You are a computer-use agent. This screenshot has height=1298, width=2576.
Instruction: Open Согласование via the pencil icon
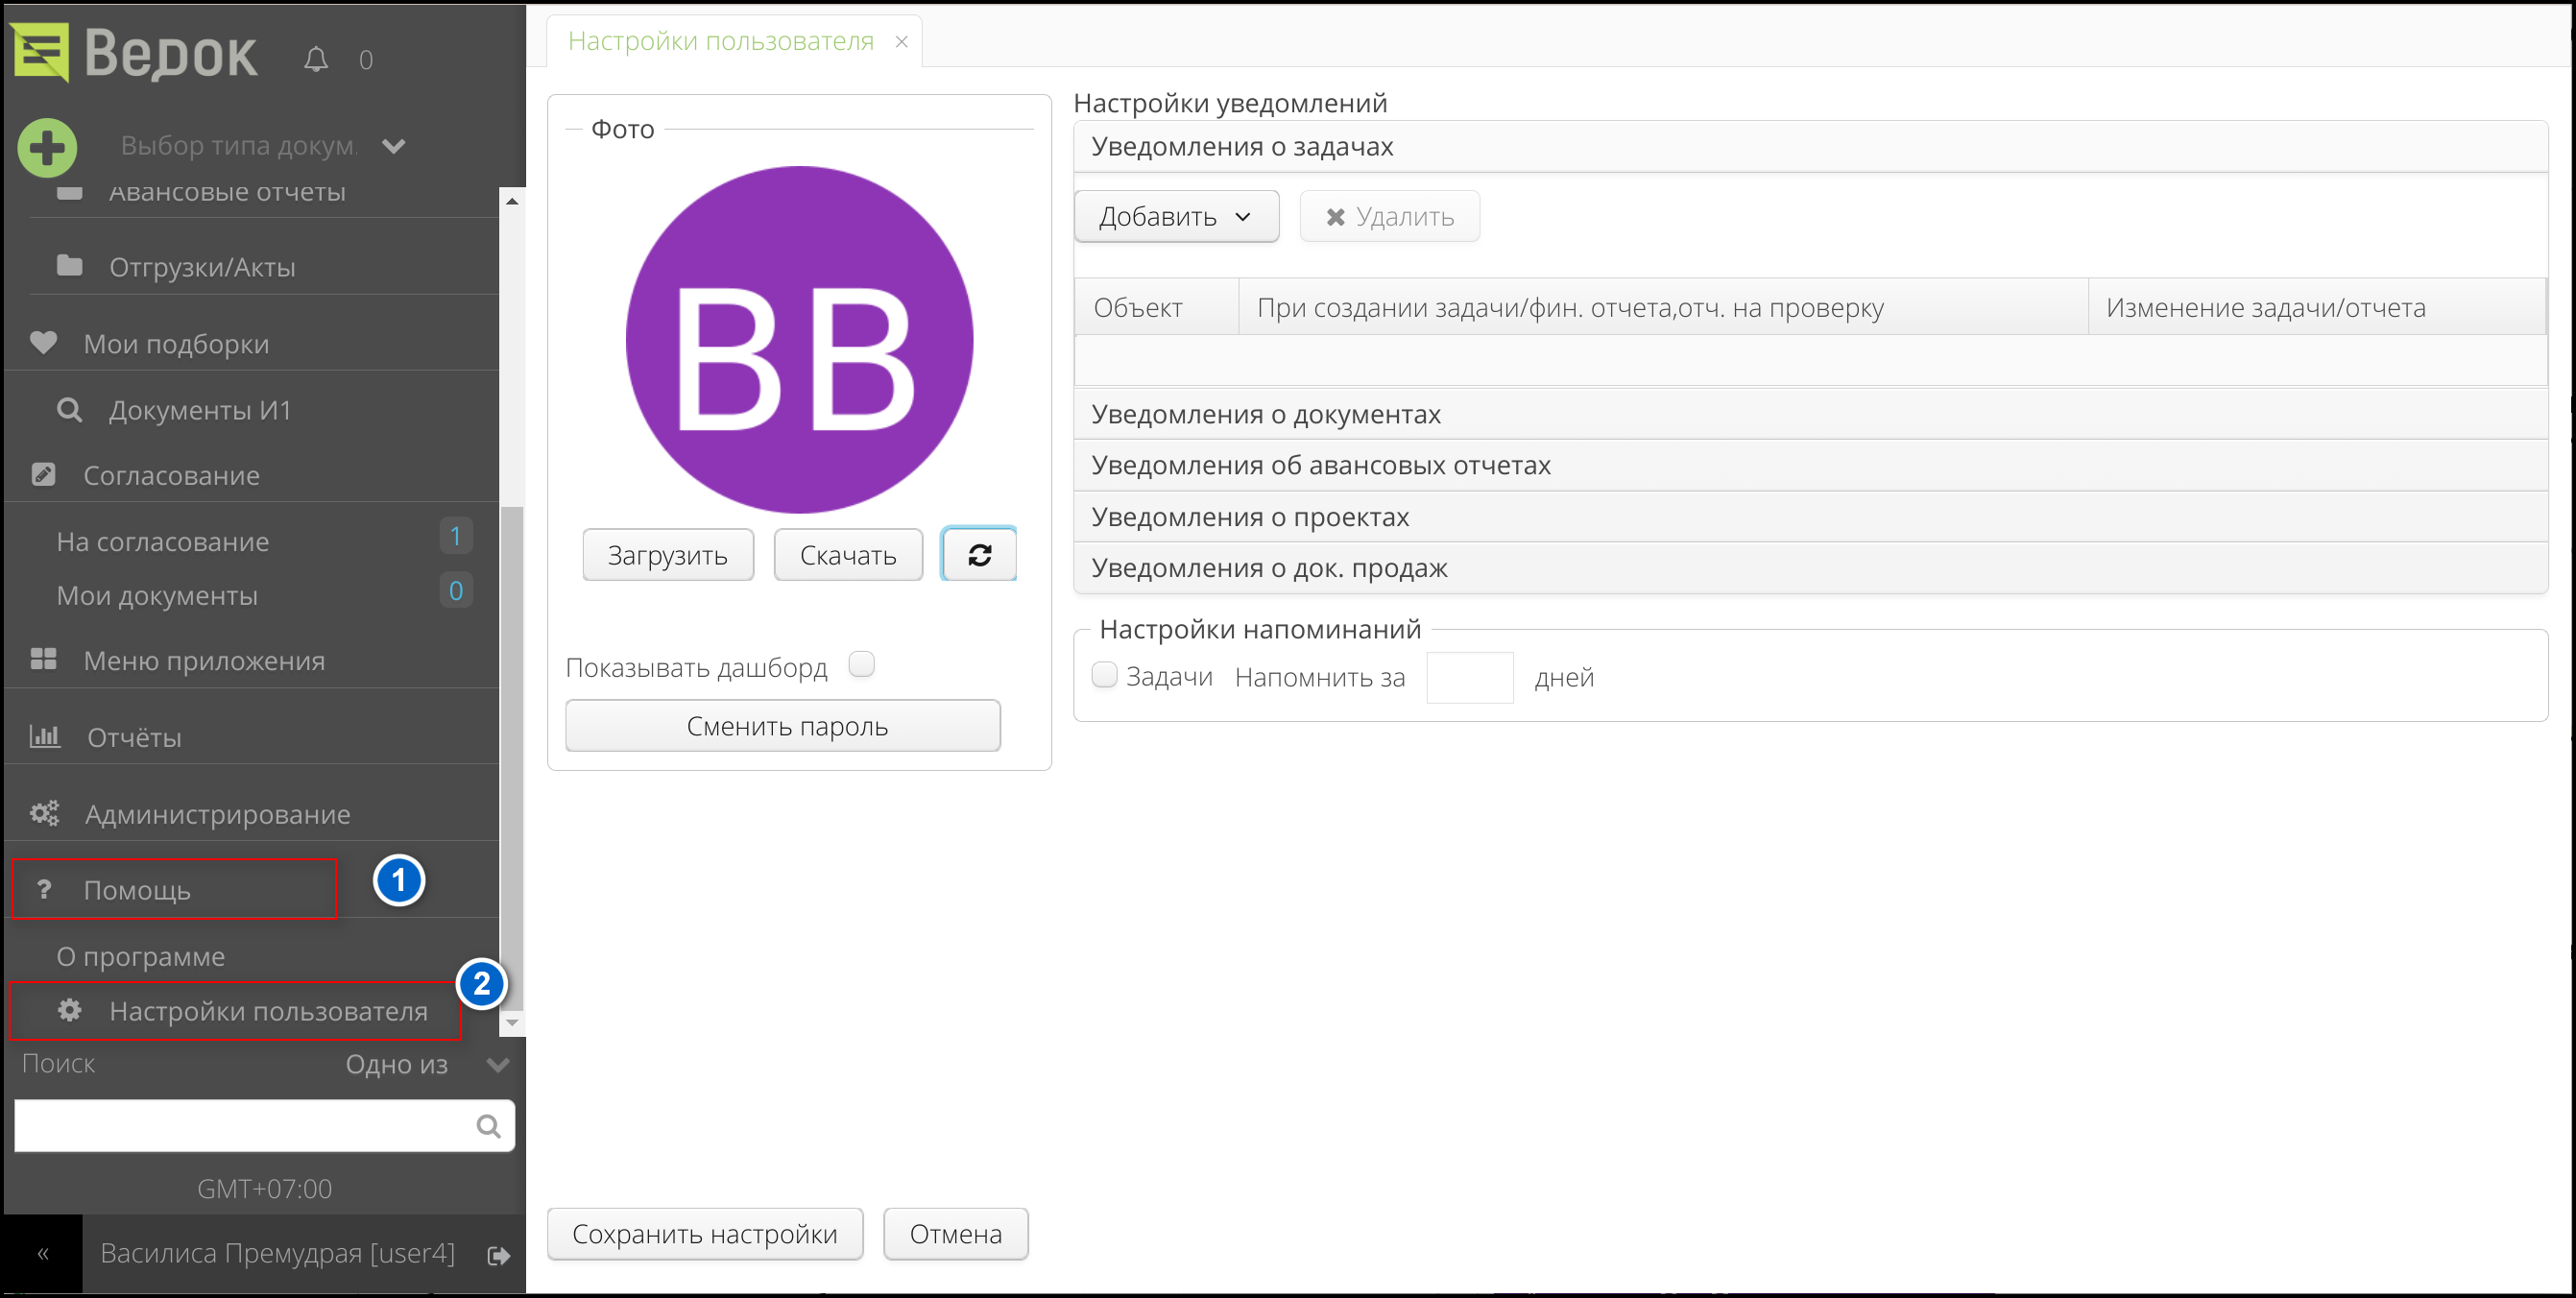pos(43,474)
